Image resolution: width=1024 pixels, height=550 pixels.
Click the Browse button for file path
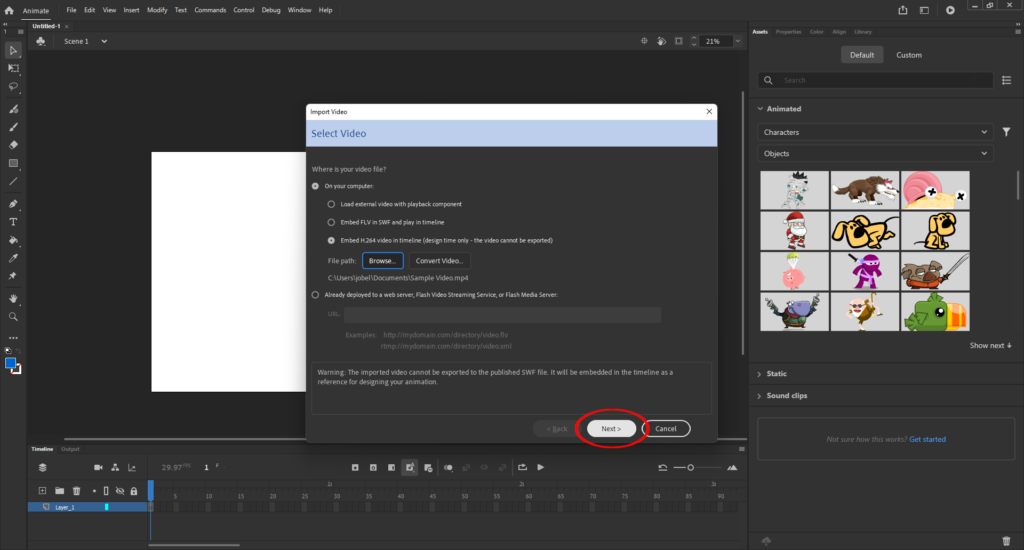click(x=382, y=260)
